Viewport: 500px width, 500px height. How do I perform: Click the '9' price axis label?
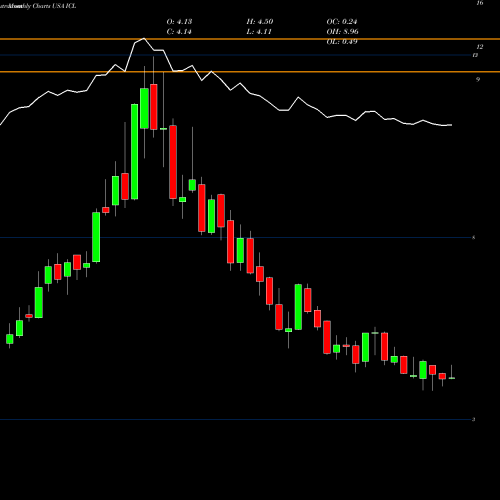(478, 79)
